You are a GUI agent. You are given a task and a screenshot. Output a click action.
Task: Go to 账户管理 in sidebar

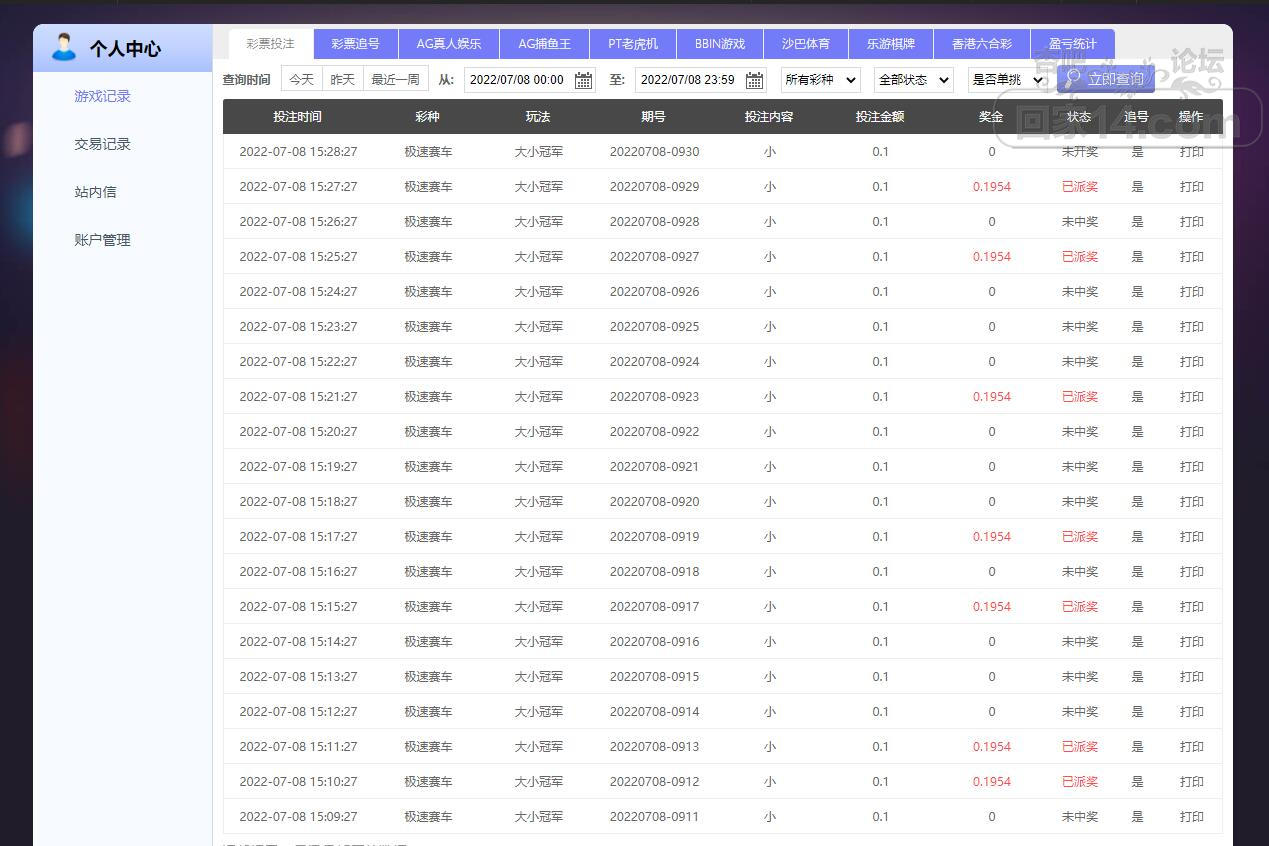[102, 240]
